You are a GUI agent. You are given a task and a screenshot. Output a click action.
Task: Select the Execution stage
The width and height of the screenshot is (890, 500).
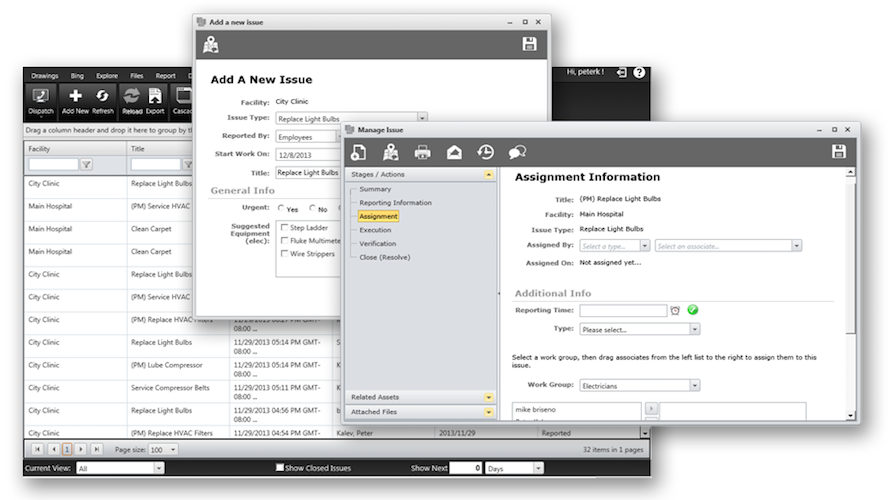click(375, 230)
